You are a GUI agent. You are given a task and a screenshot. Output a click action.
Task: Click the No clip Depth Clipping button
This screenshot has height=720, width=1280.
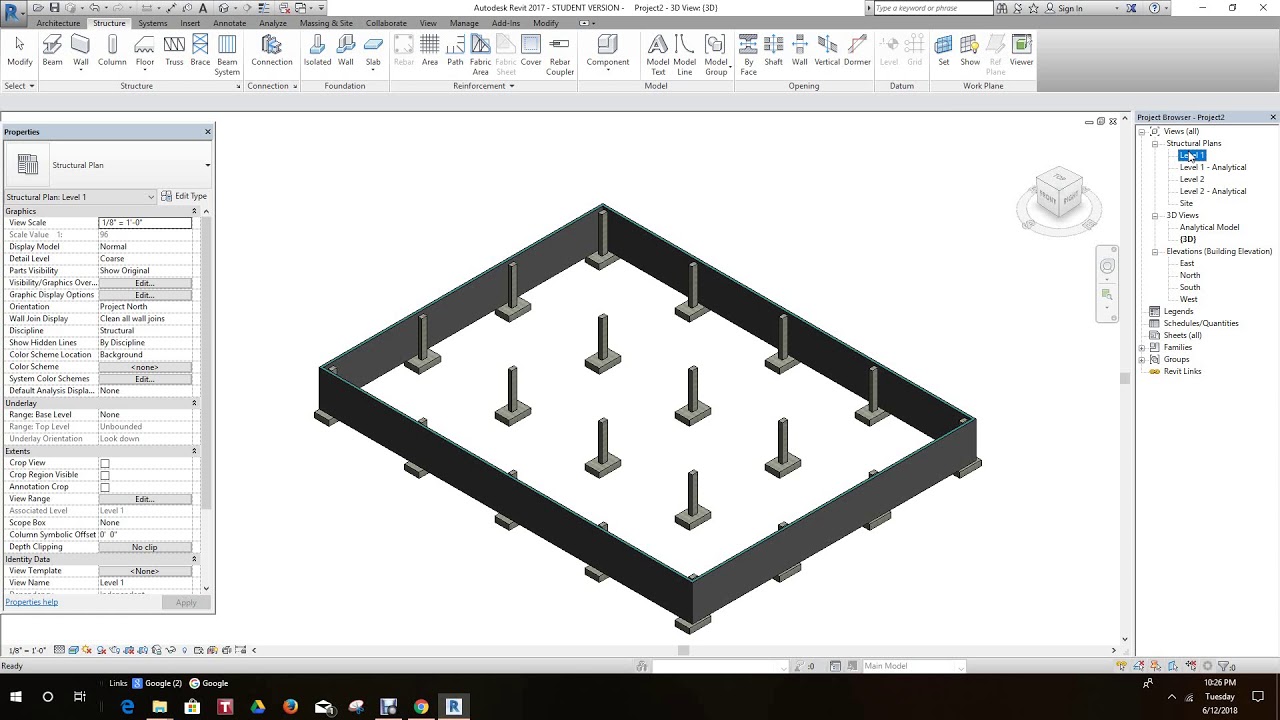click(144, 547)
